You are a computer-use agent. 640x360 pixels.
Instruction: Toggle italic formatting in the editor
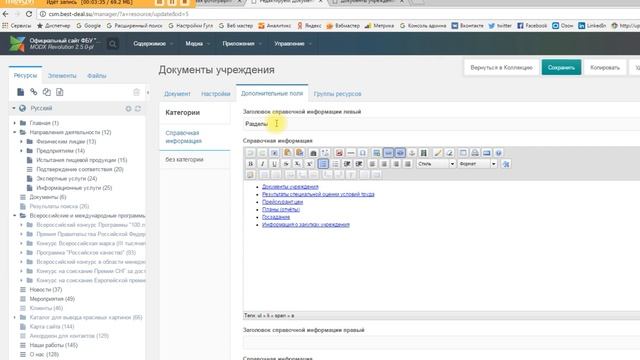click(262, 164)
